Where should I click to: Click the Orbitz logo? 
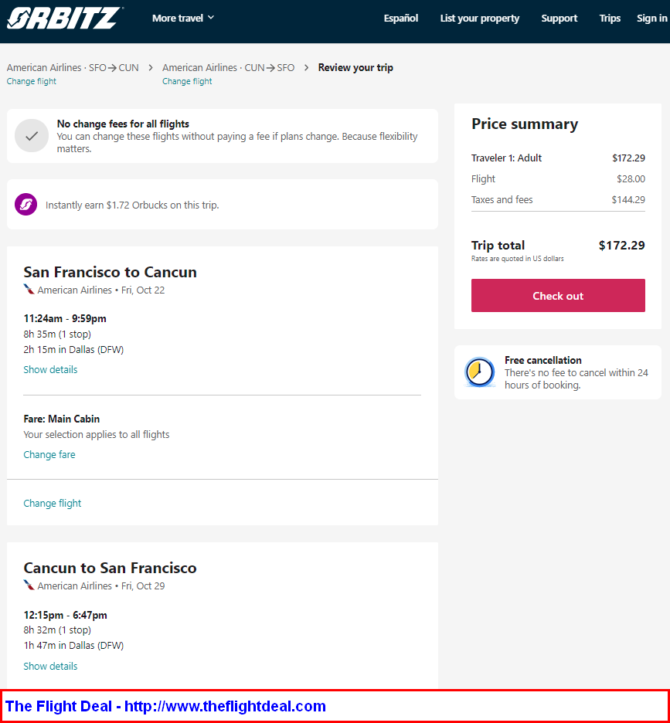click(x=65, y=18)
